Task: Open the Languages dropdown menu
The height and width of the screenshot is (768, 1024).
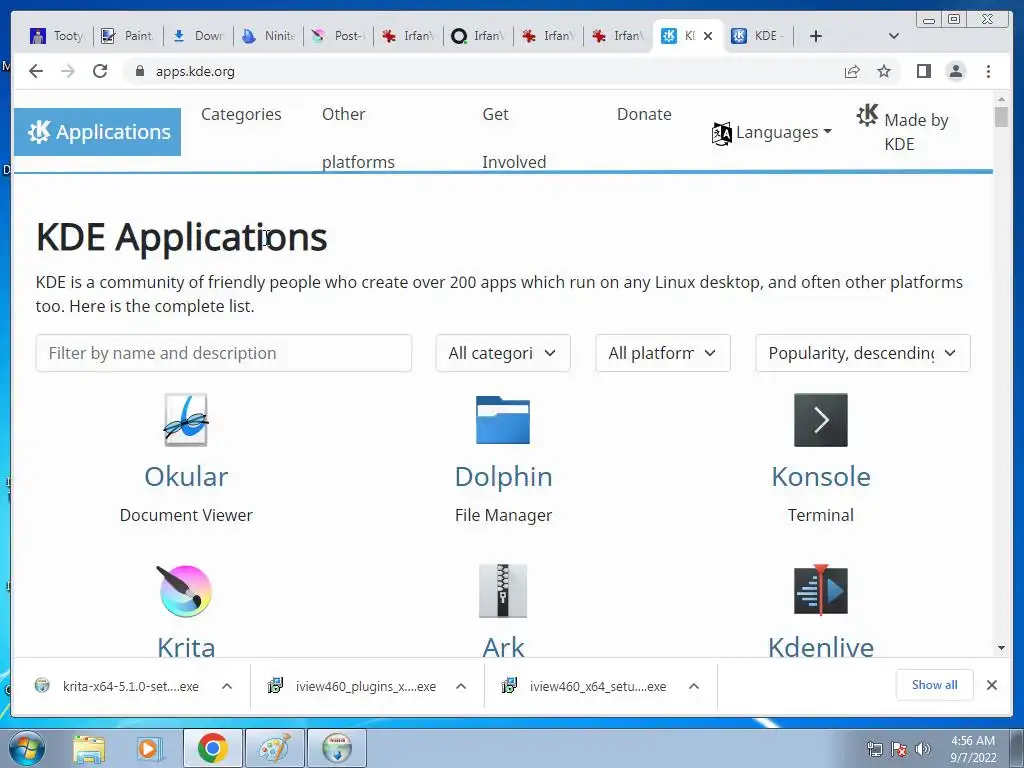Action: [x=772, y=133]
